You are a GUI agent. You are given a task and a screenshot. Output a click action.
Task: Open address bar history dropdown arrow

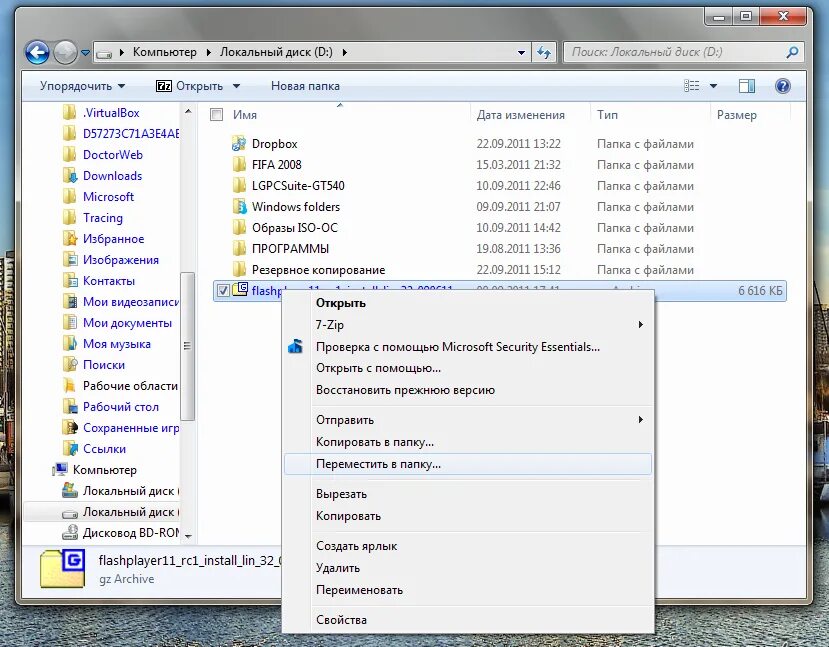click(x=521, y=52)
